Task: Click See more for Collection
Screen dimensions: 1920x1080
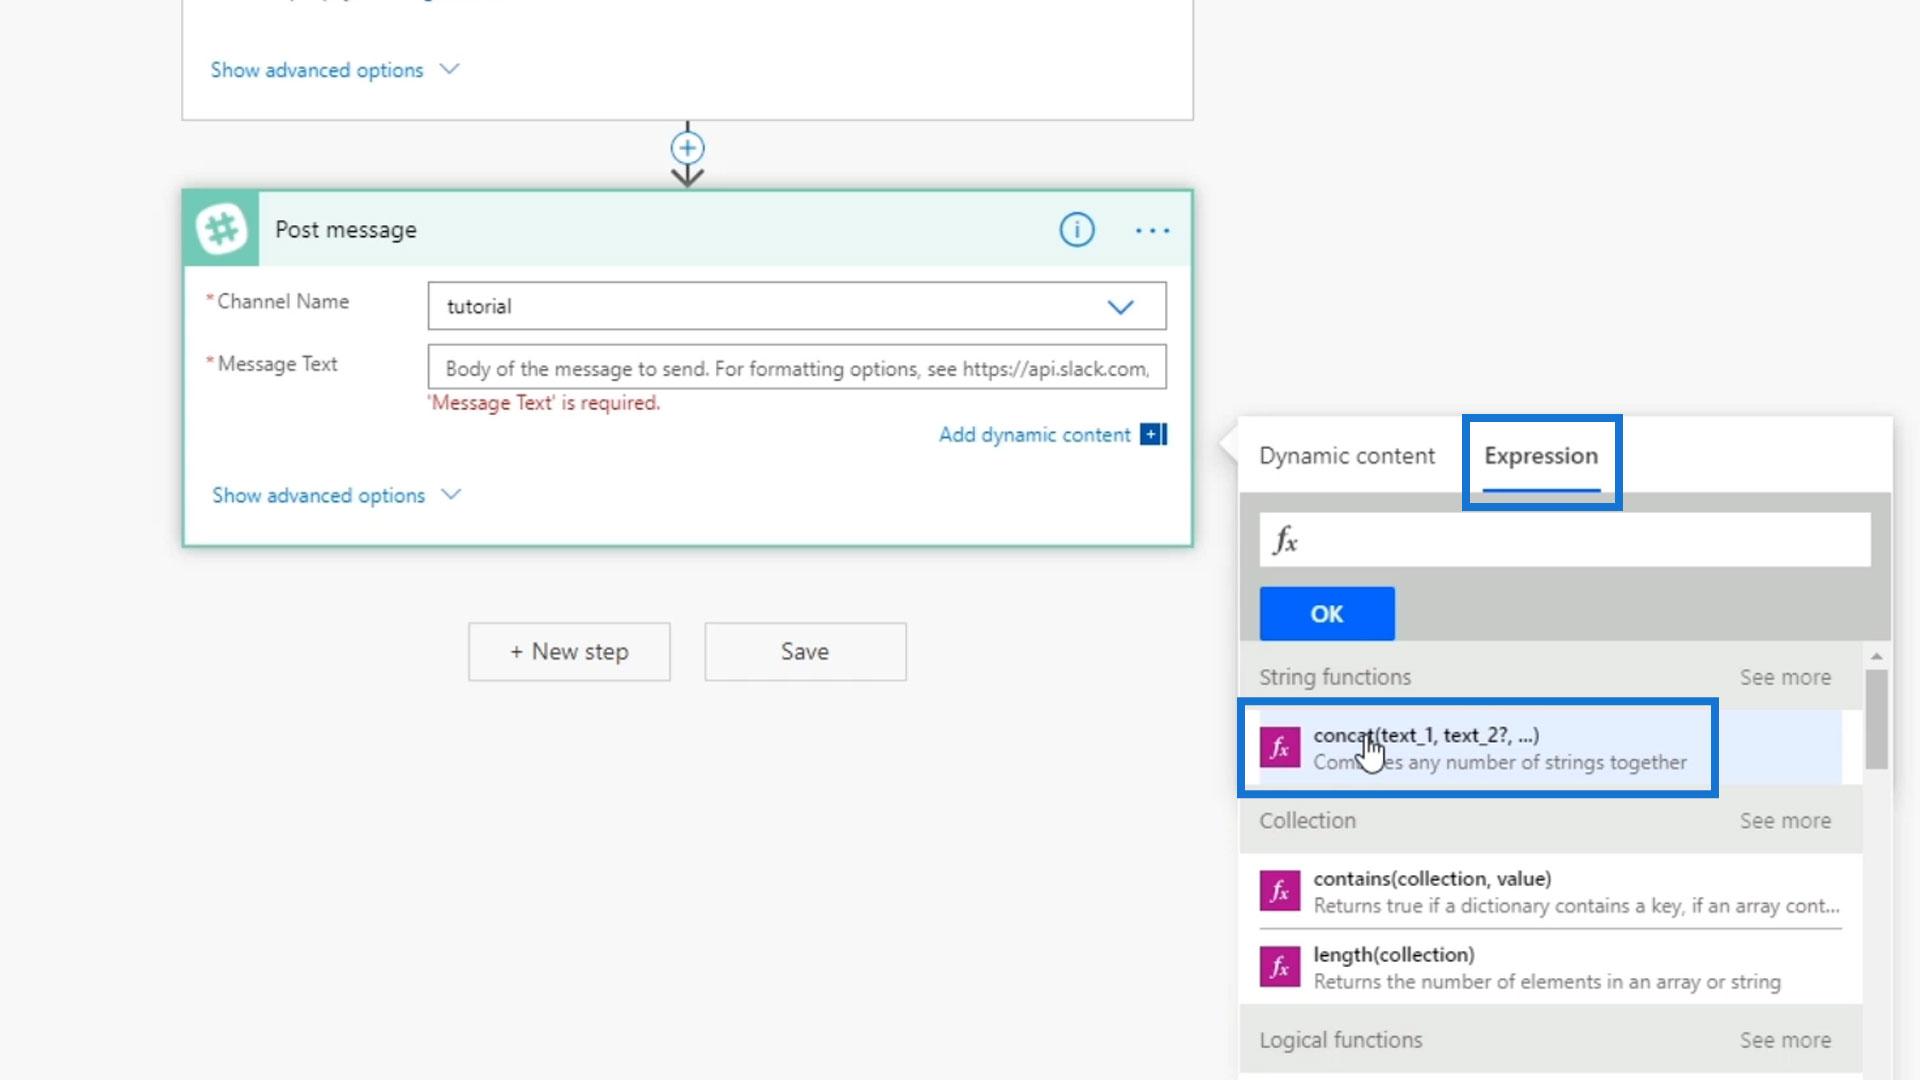Action: 1784,820
